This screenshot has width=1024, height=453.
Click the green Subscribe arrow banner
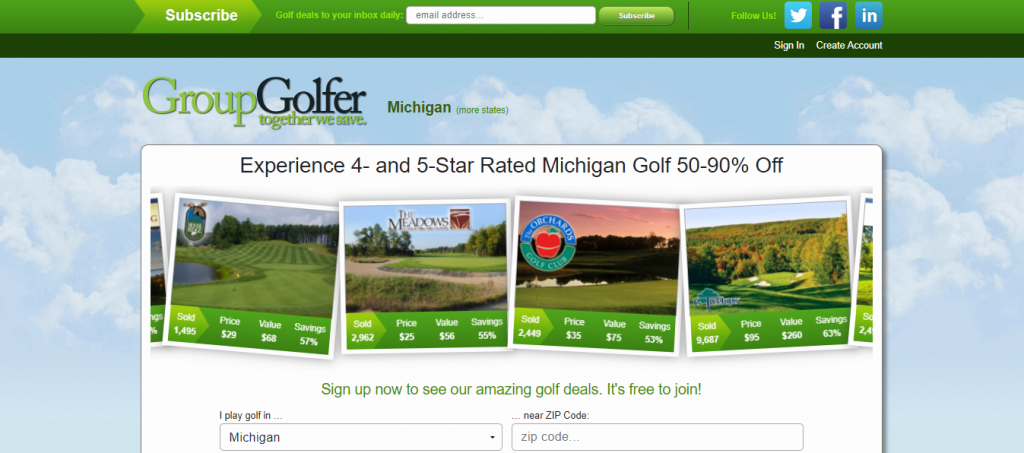point(197,16)
